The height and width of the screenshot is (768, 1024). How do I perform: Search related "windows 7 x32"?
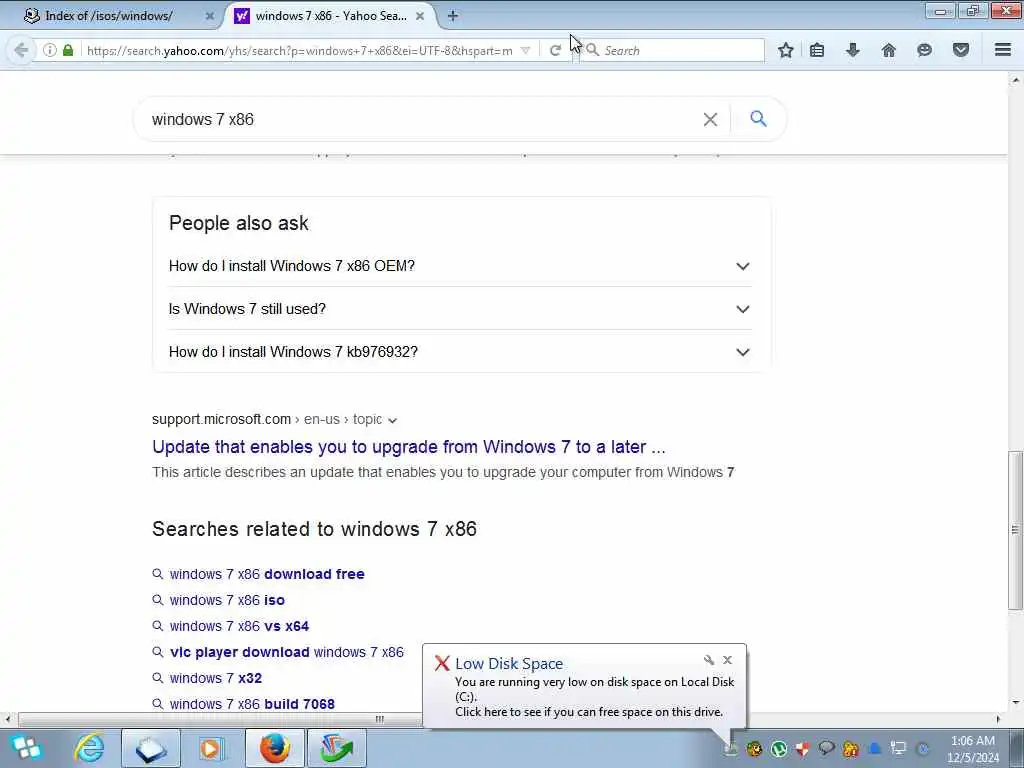pos(216,679)
